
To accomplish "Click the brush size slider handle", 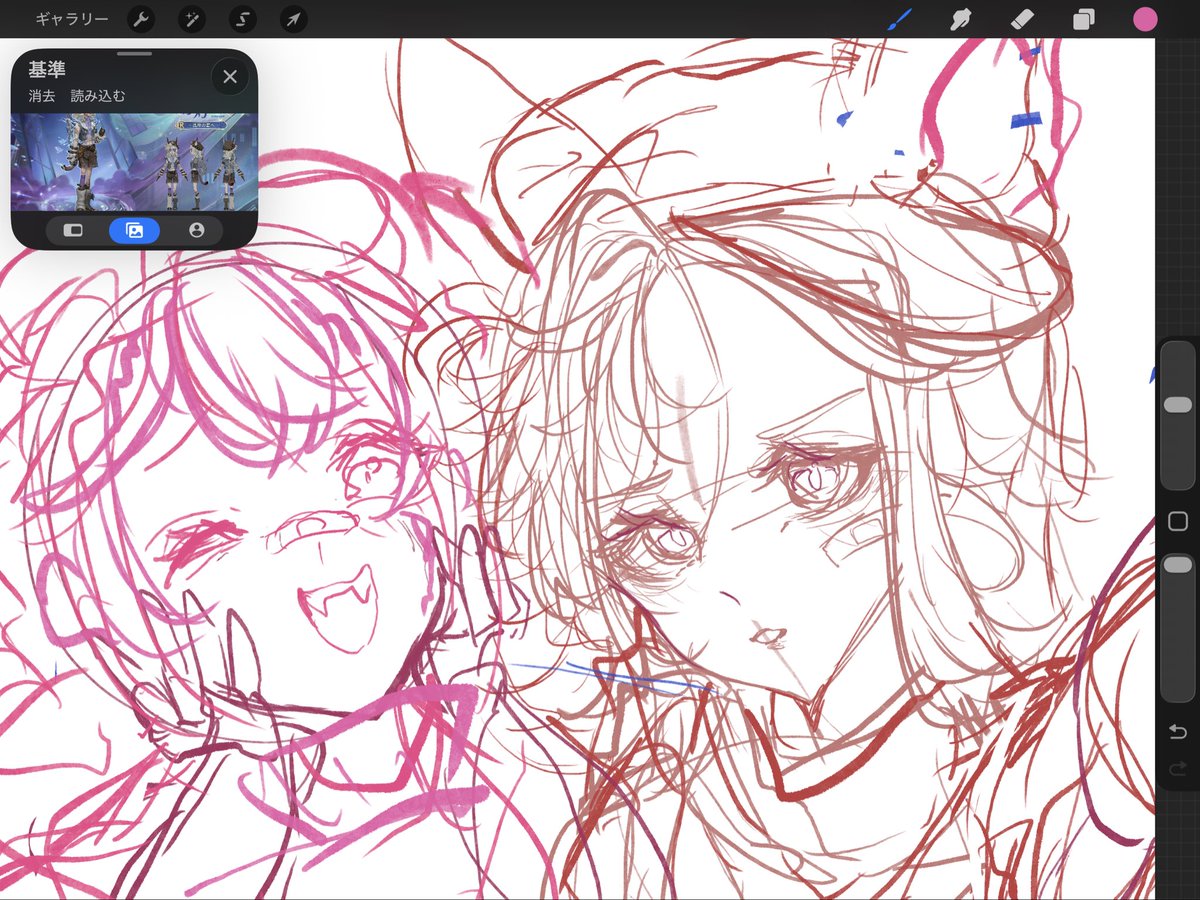I will coord(1178,405).
